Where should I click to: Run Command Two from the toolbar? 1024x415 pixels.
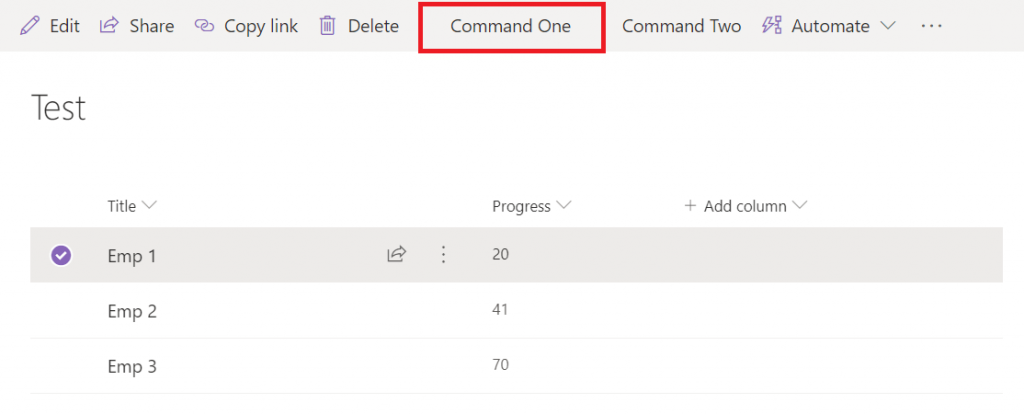click(x=681, y=26)
